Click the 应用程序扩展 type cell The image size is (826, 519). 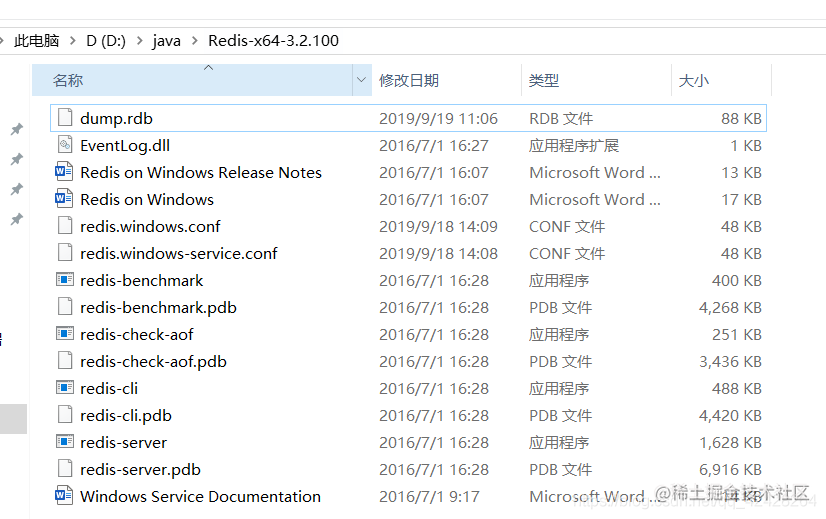[574, 145]
